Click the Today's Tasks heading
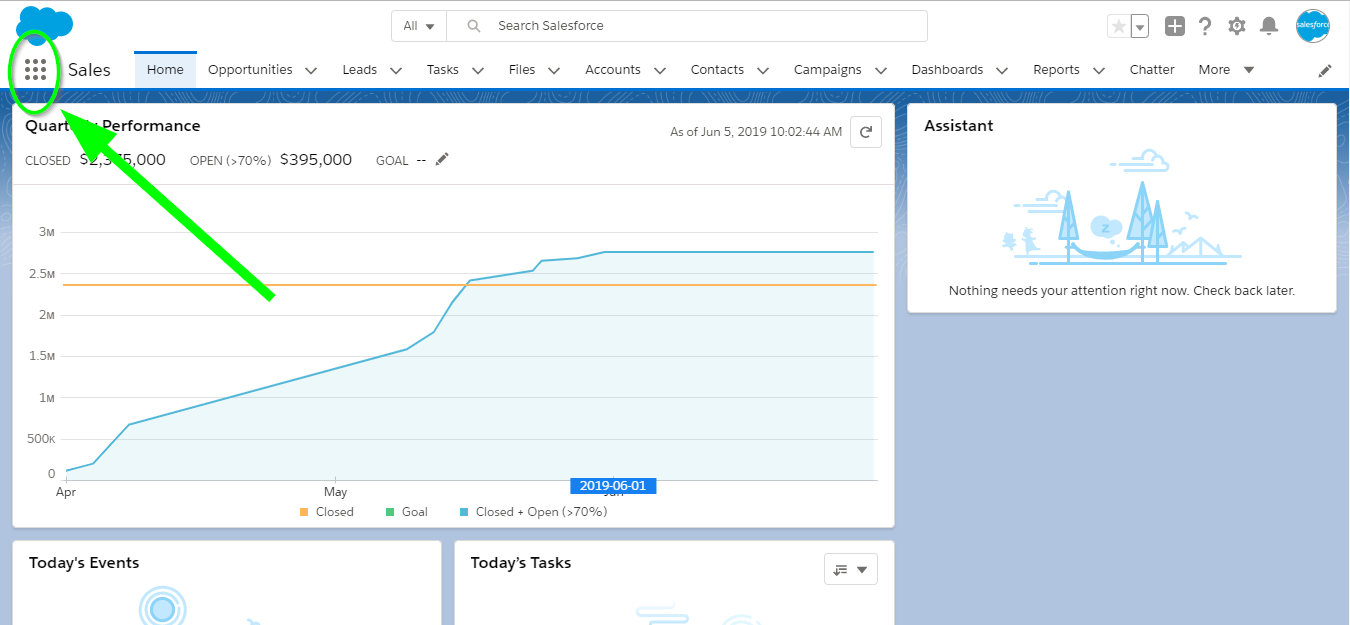 (x=521, y=563)
